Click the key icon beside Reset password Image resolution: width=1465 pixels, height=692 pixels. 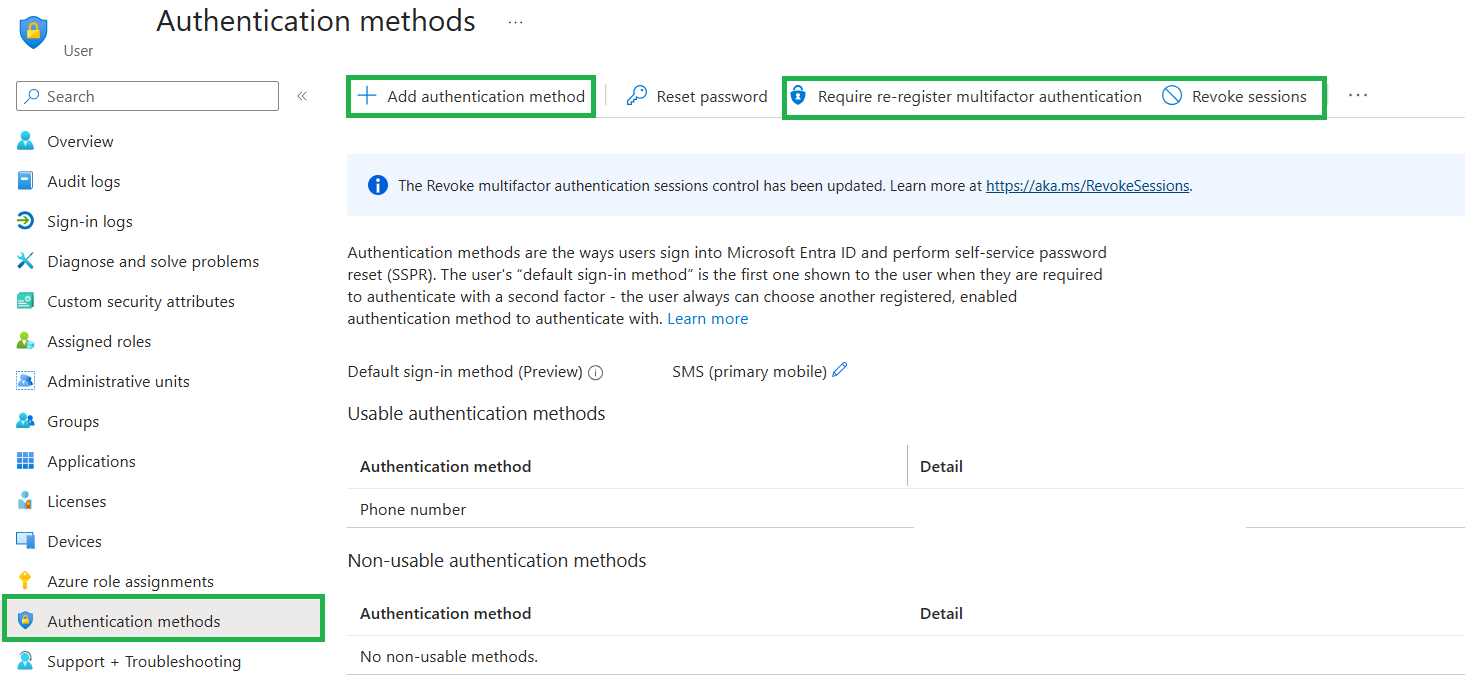pyautogui.click(x=637, y=96)
